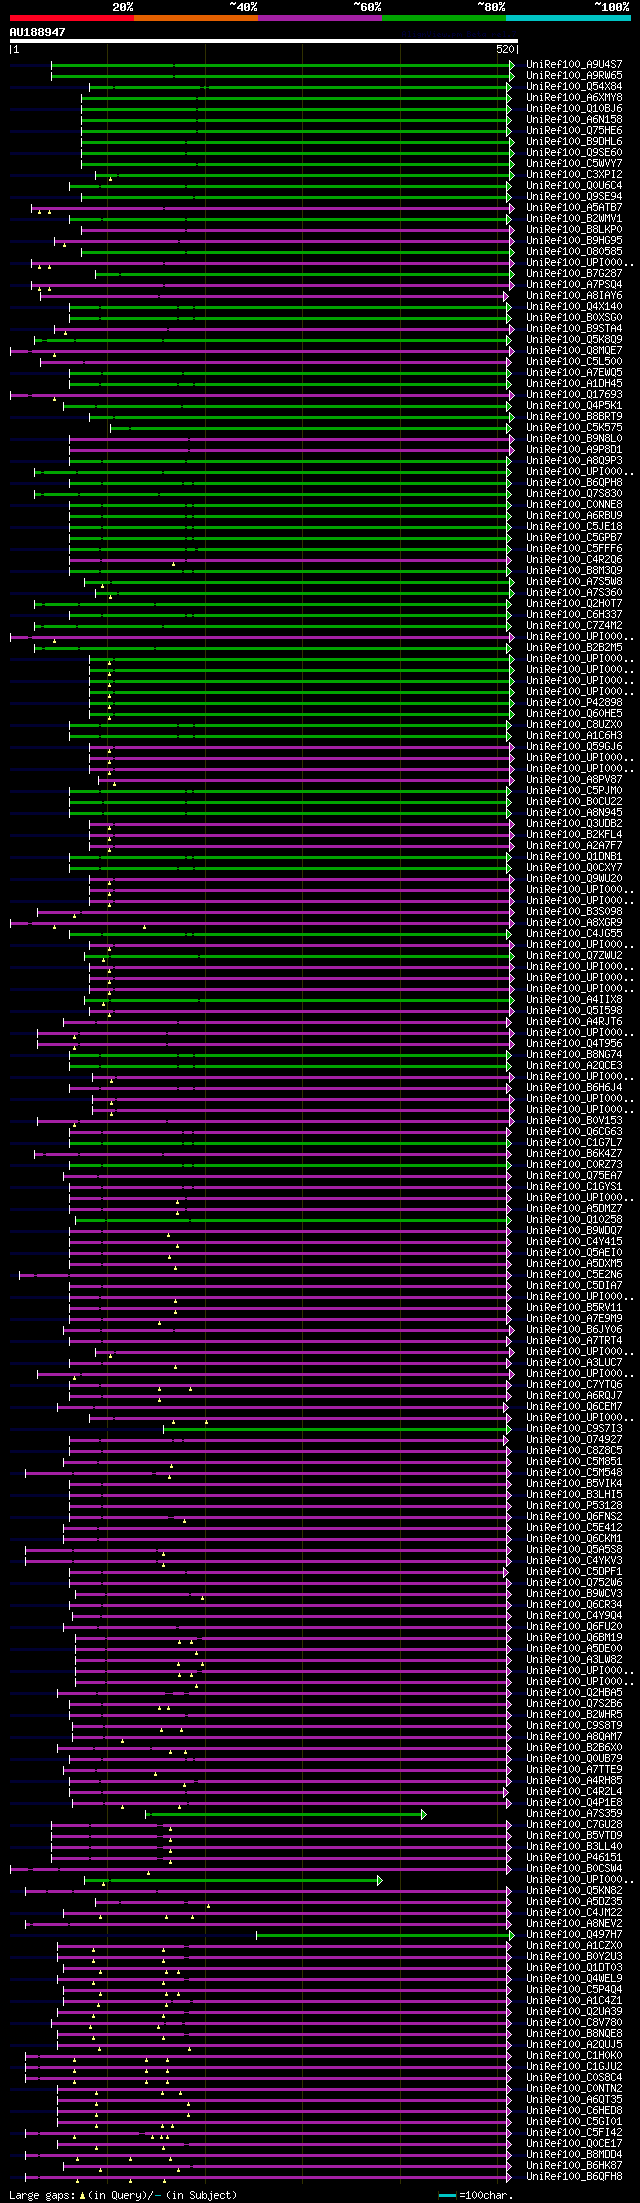Select the UniRef100_Q9WU20 label
Image resolution: width=640 pixels, height=2203 pixels.
574,878
